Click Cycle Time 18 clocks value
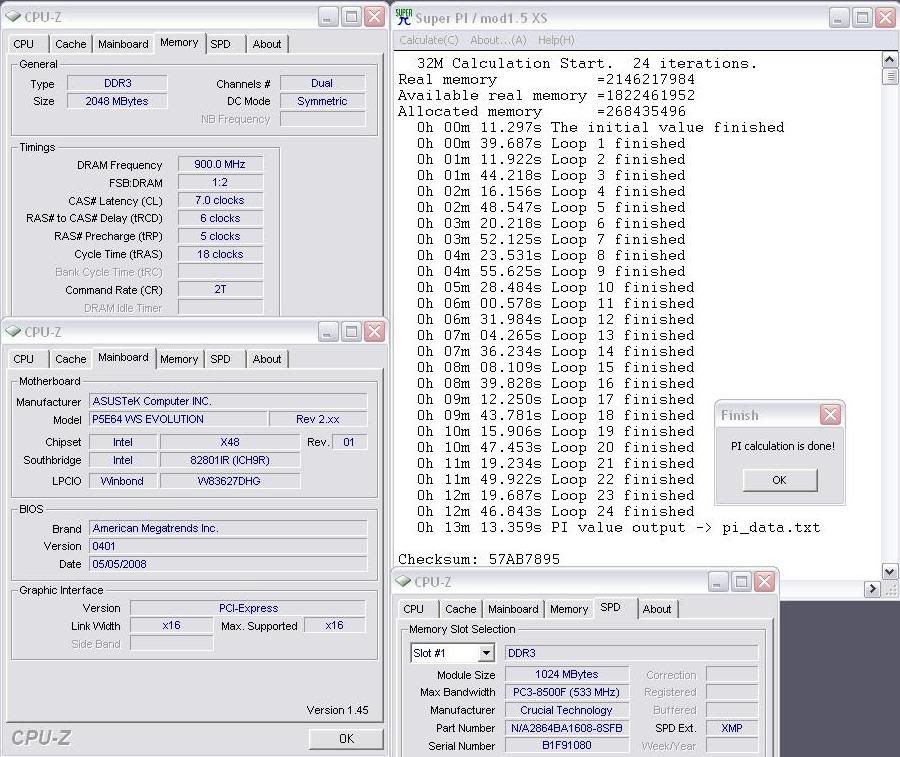Viewport: 900px width, 757px height. [220, 254]
